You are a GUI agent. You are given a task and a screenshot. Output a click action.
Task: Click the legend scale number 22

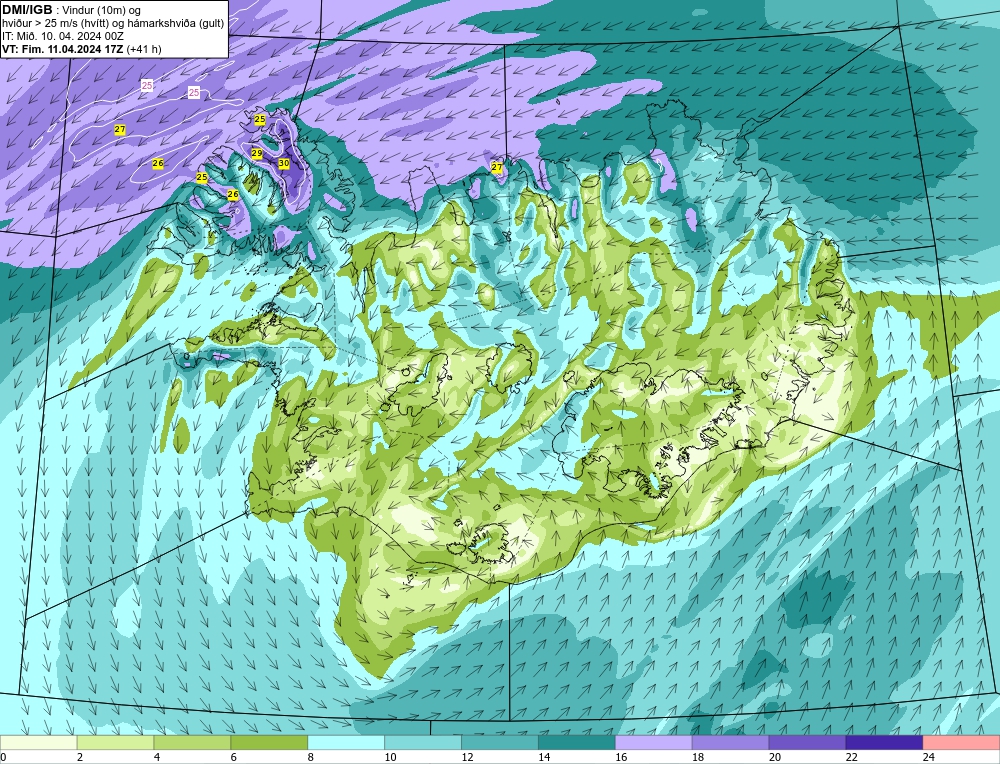tap(852, 757)
